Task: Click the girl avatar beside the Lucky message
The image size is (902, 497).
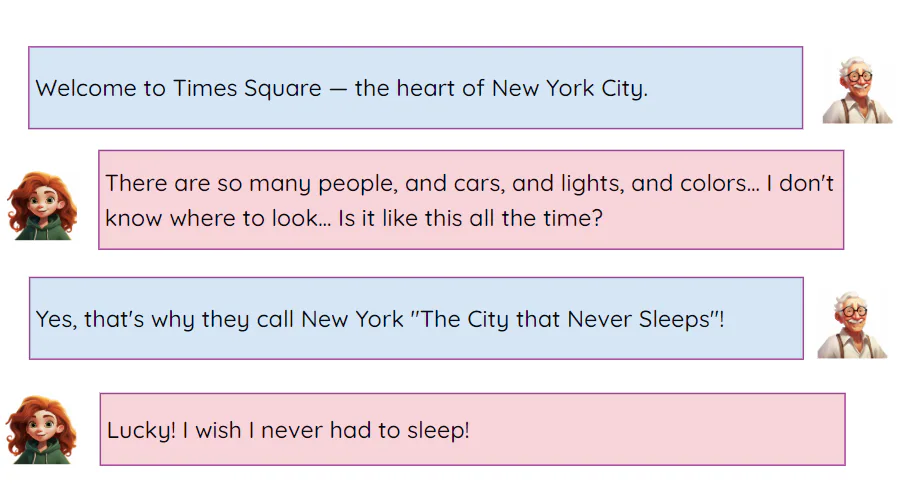Action: pyautogui.click(x=42, y=430)
